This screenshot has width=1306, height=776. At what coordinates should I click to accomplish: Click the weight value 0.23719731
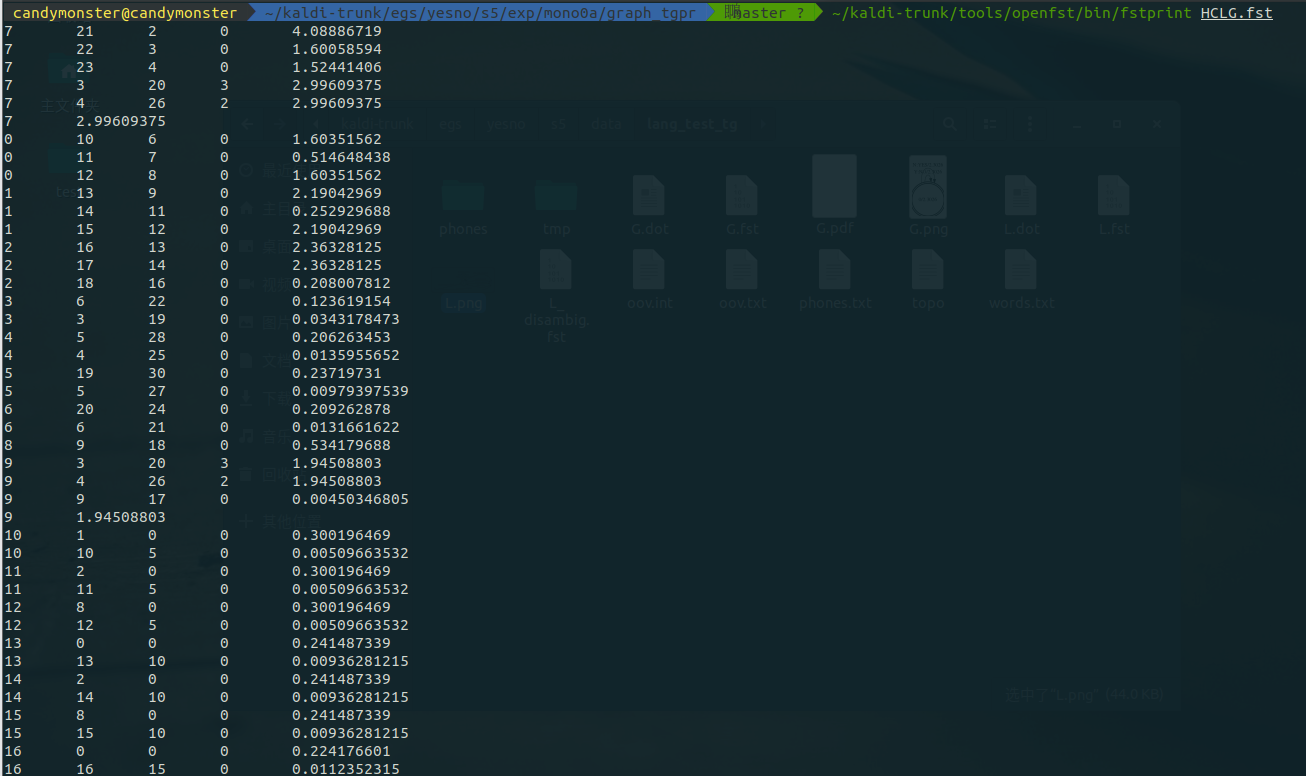(336, 373)
